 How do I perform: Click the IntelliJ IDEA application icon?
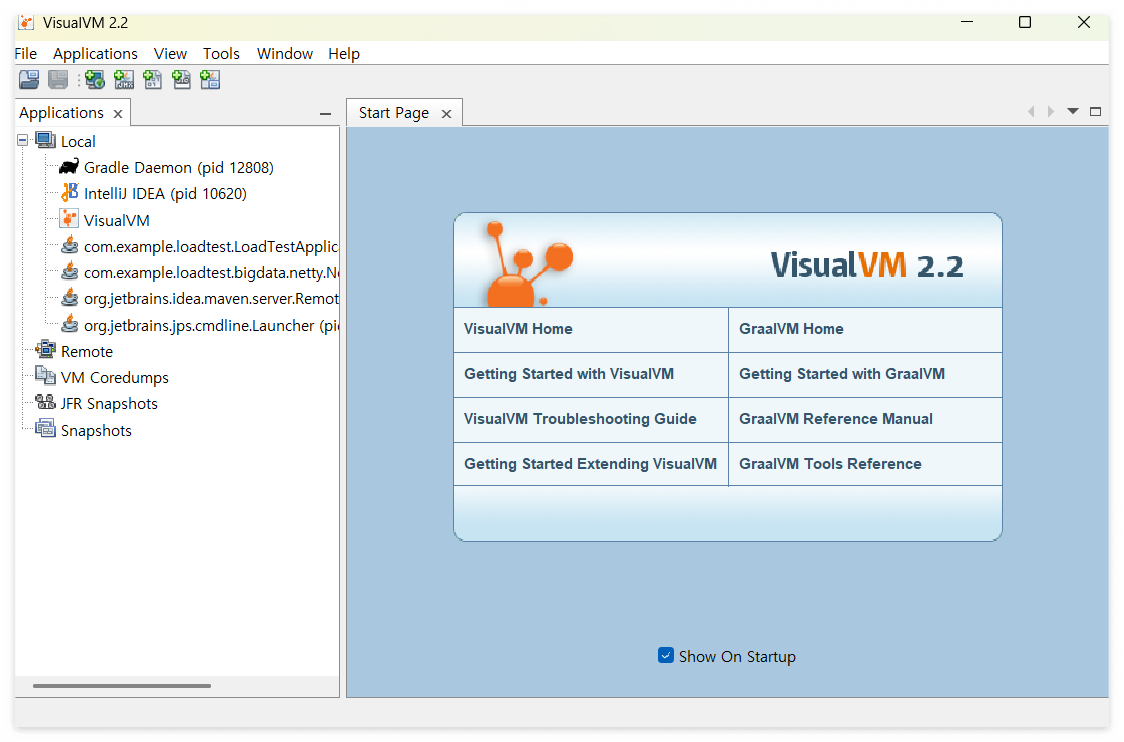point(70,193)
